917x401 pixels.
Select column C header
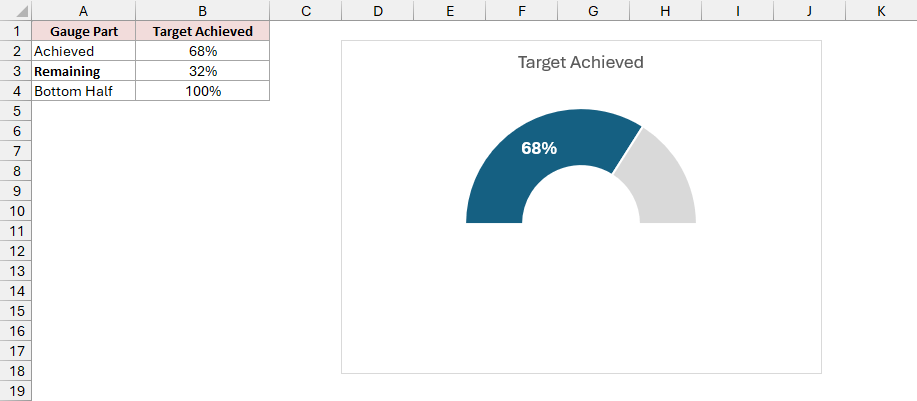305,11
